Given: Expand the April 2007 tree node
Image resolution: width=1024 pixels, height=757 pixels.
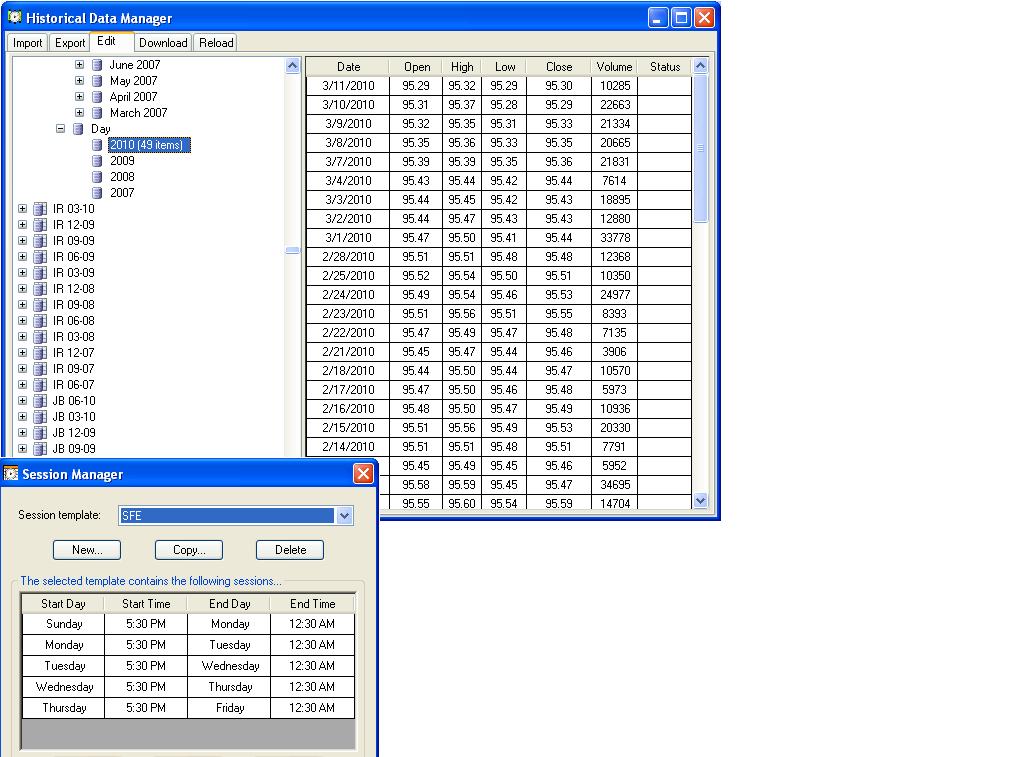Looking at the screenshot, I should point(79,97).
